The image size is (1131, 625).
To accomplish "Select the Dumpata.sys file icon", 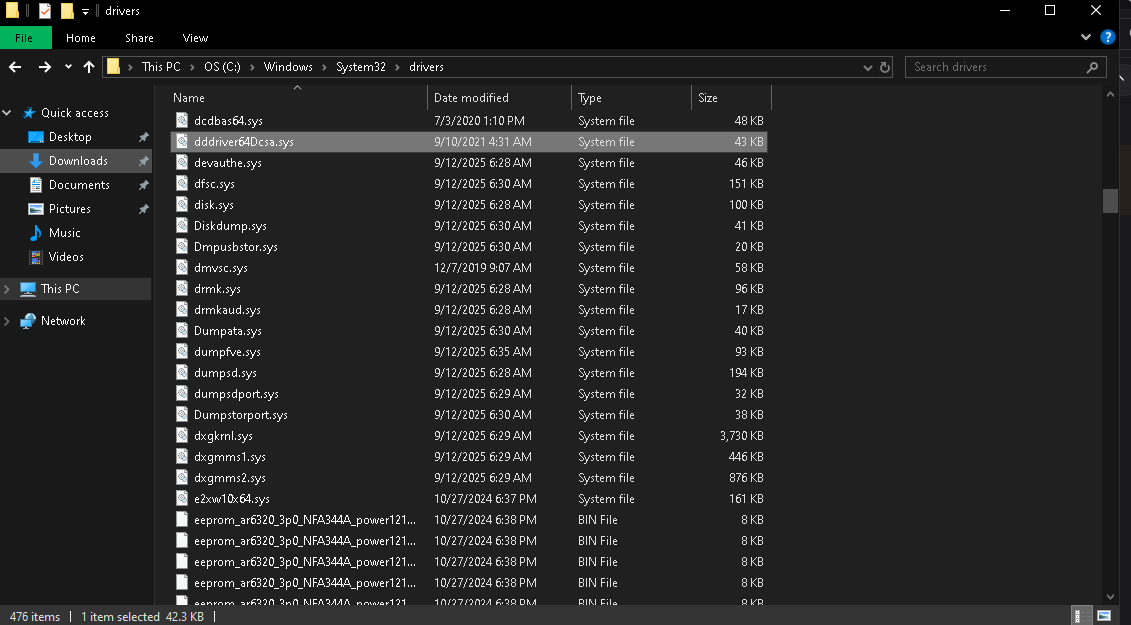I will tap(182, 331).
